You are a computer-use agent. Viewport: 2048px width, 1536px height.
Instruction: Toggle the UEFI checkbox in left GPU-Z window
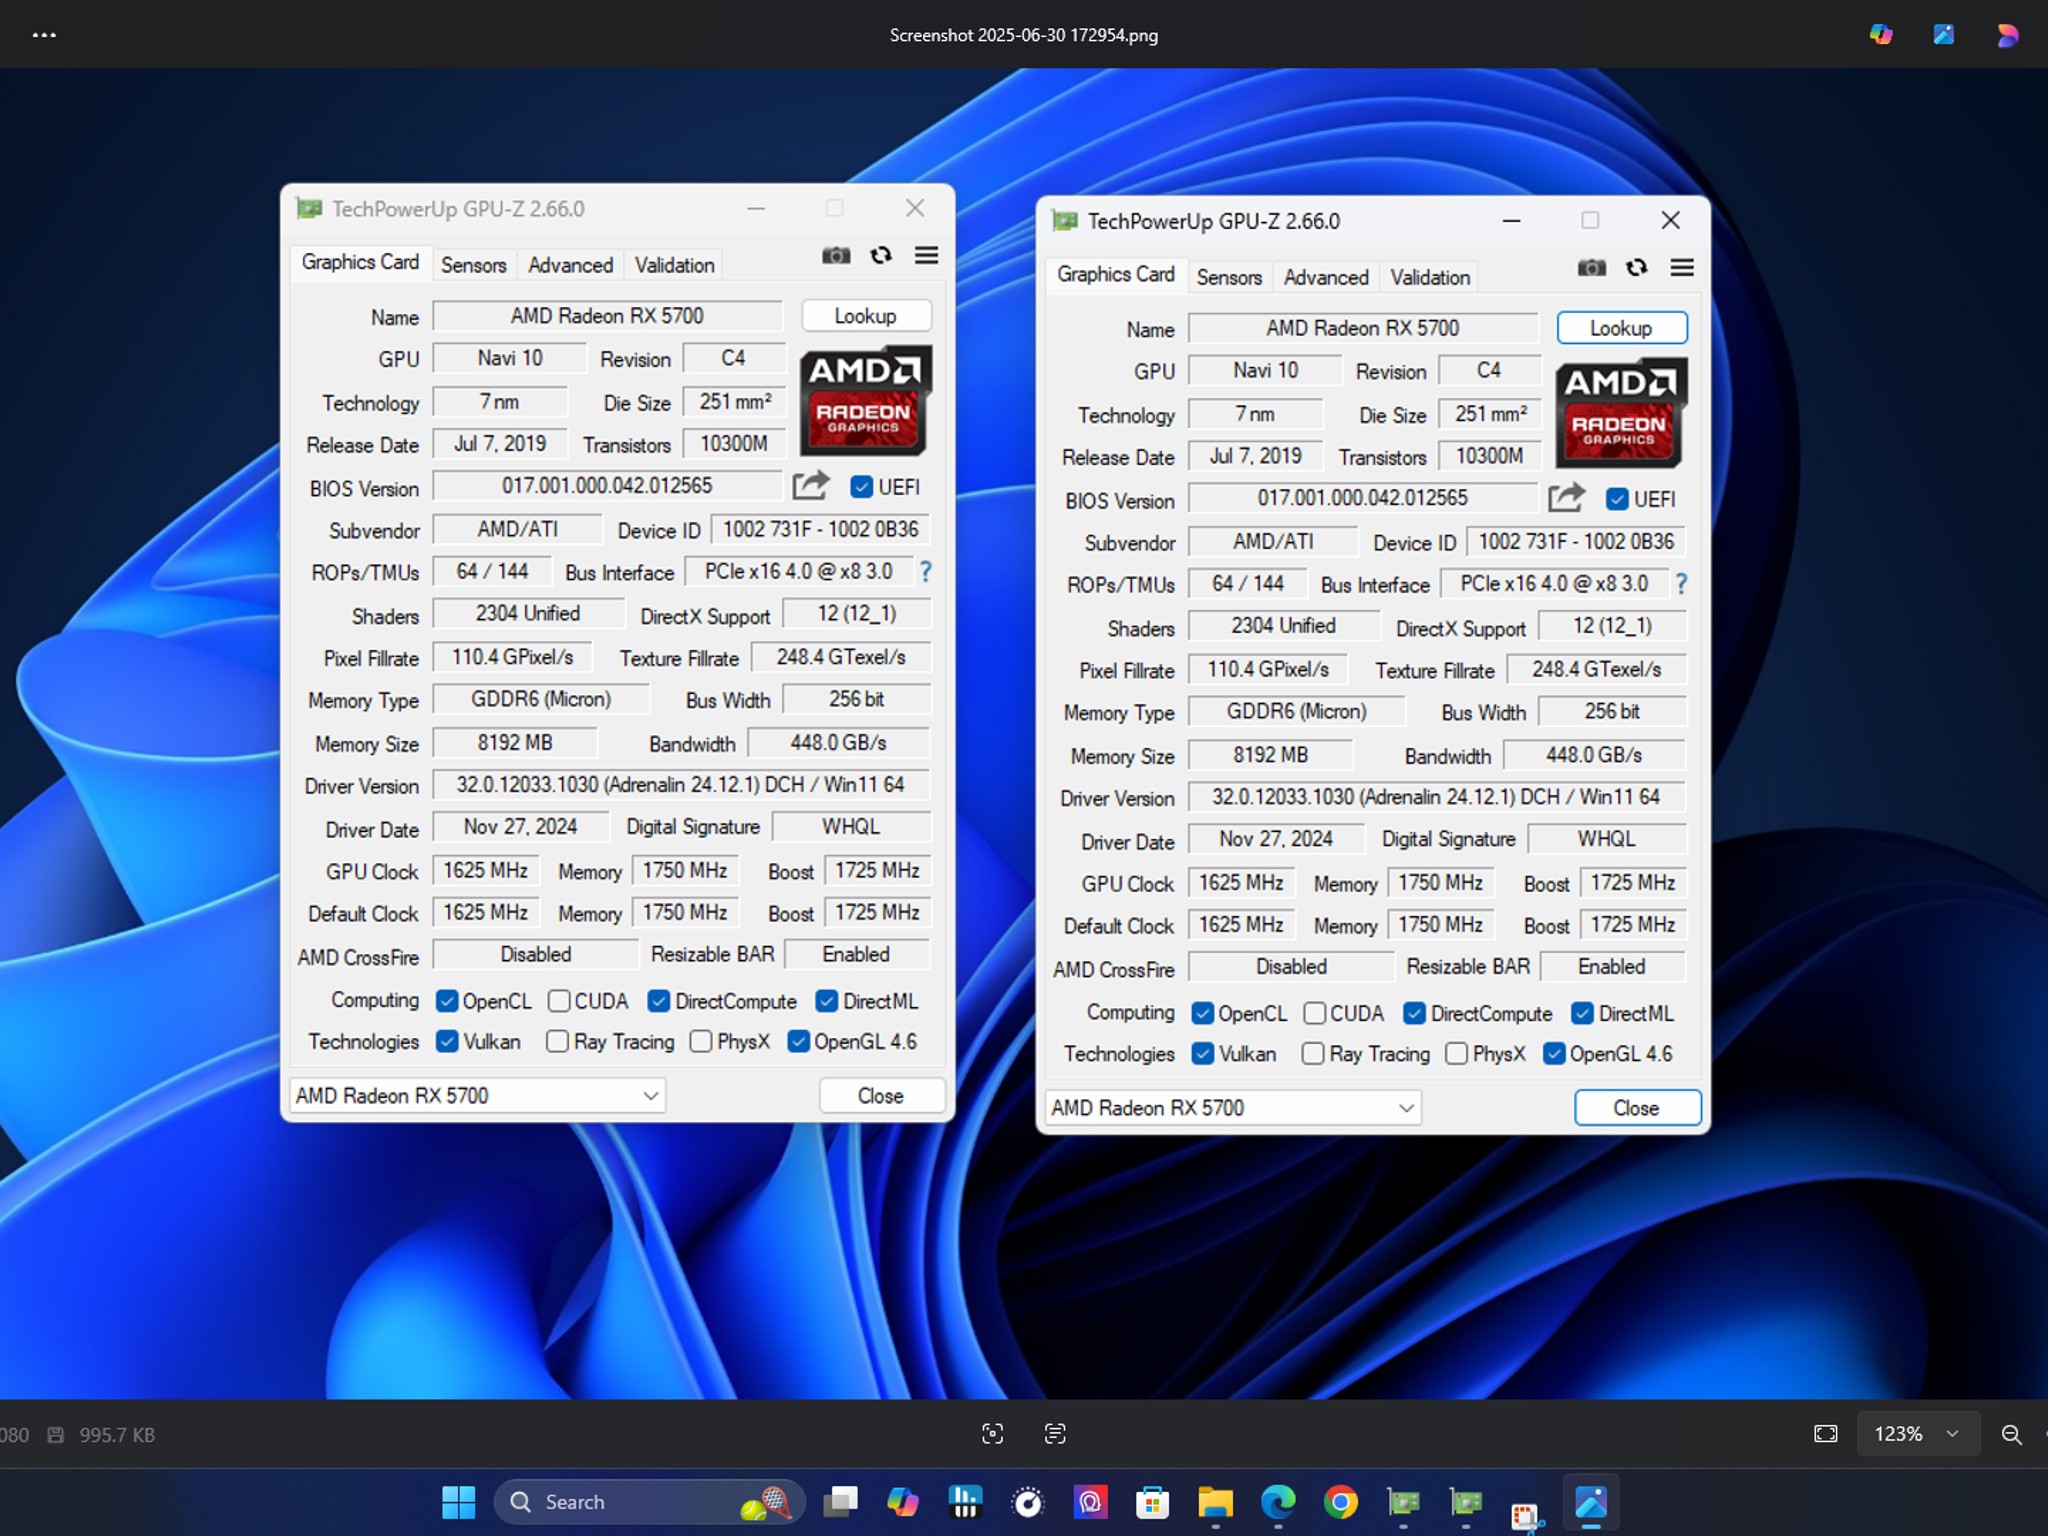click(861, 487)
